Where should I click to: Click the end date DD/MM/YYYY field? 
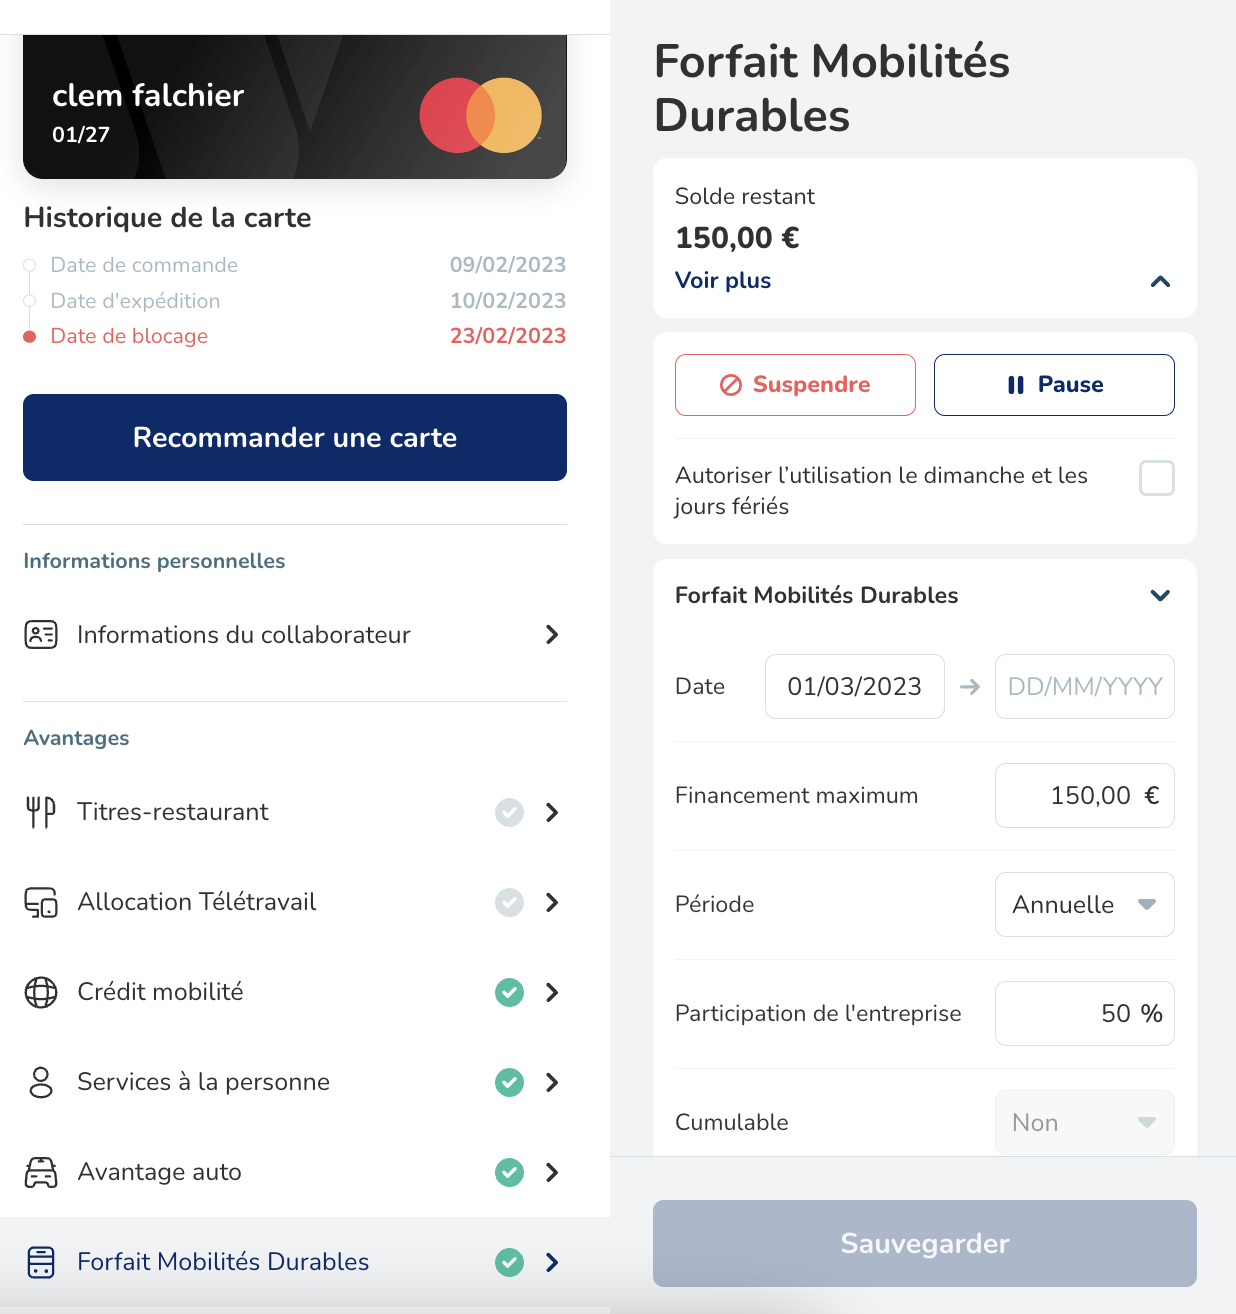click(x=1084, y=687)
